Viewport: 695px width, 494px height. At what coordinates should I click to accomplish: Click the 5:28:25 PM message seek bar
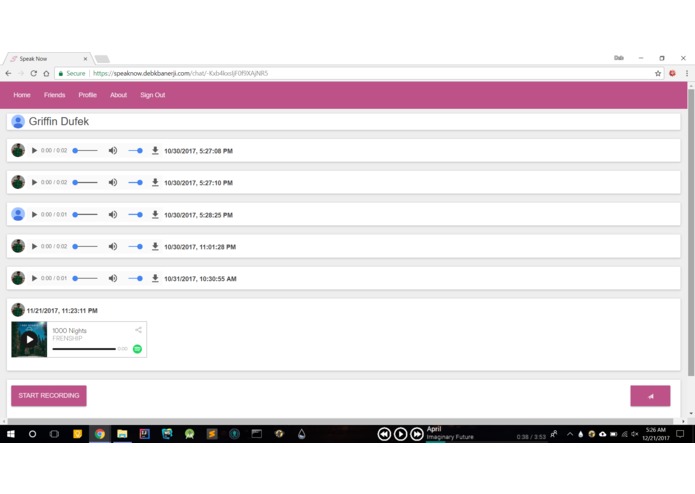coord(85,214)
